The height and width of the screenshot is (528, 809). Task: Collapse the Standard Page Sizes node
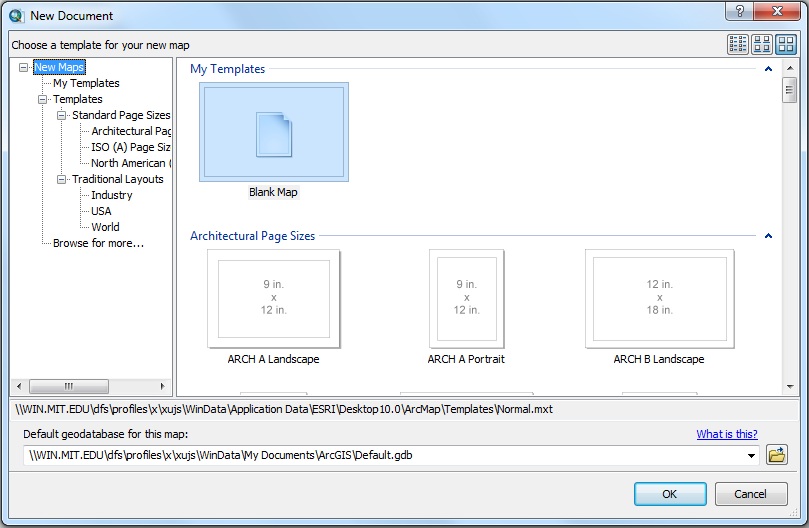pos(62,116)
